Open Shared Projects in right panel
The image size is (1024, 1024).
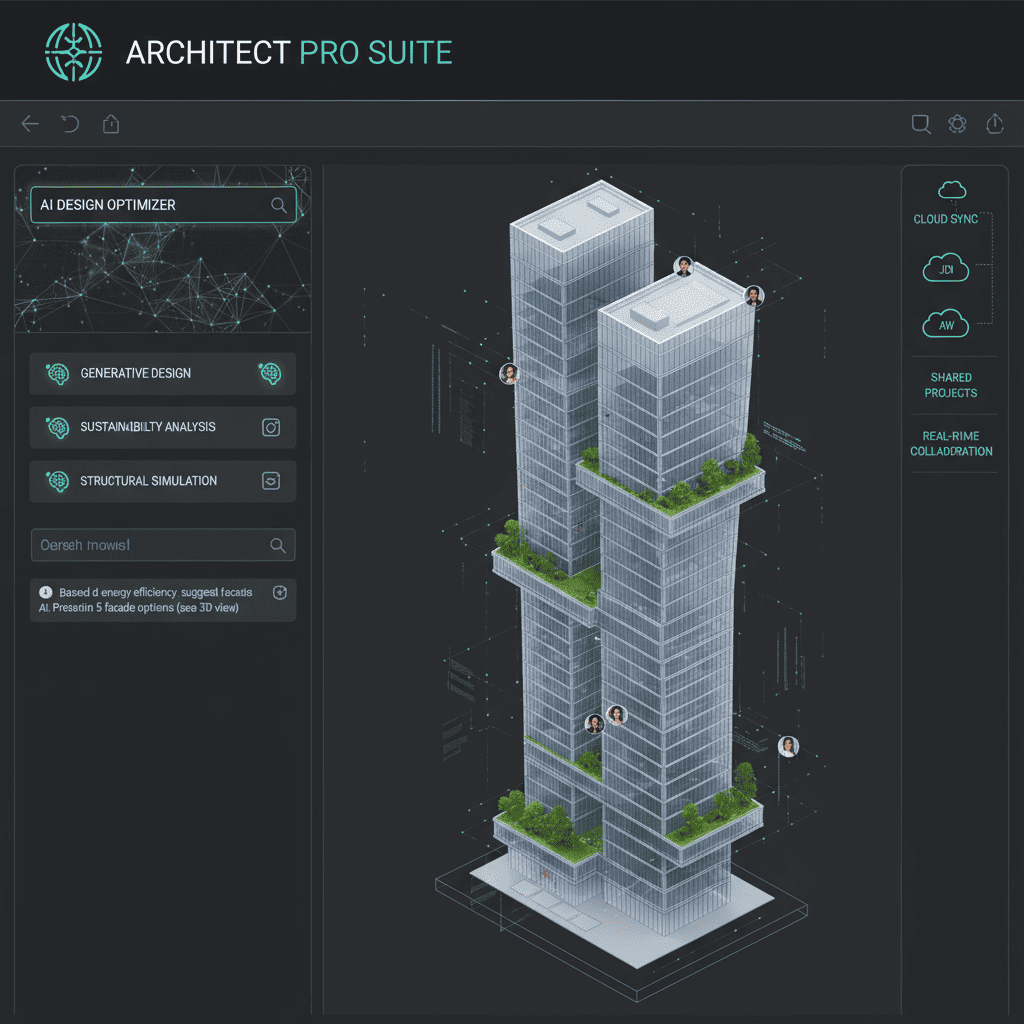pyautogui.click(x=951, y=385)
